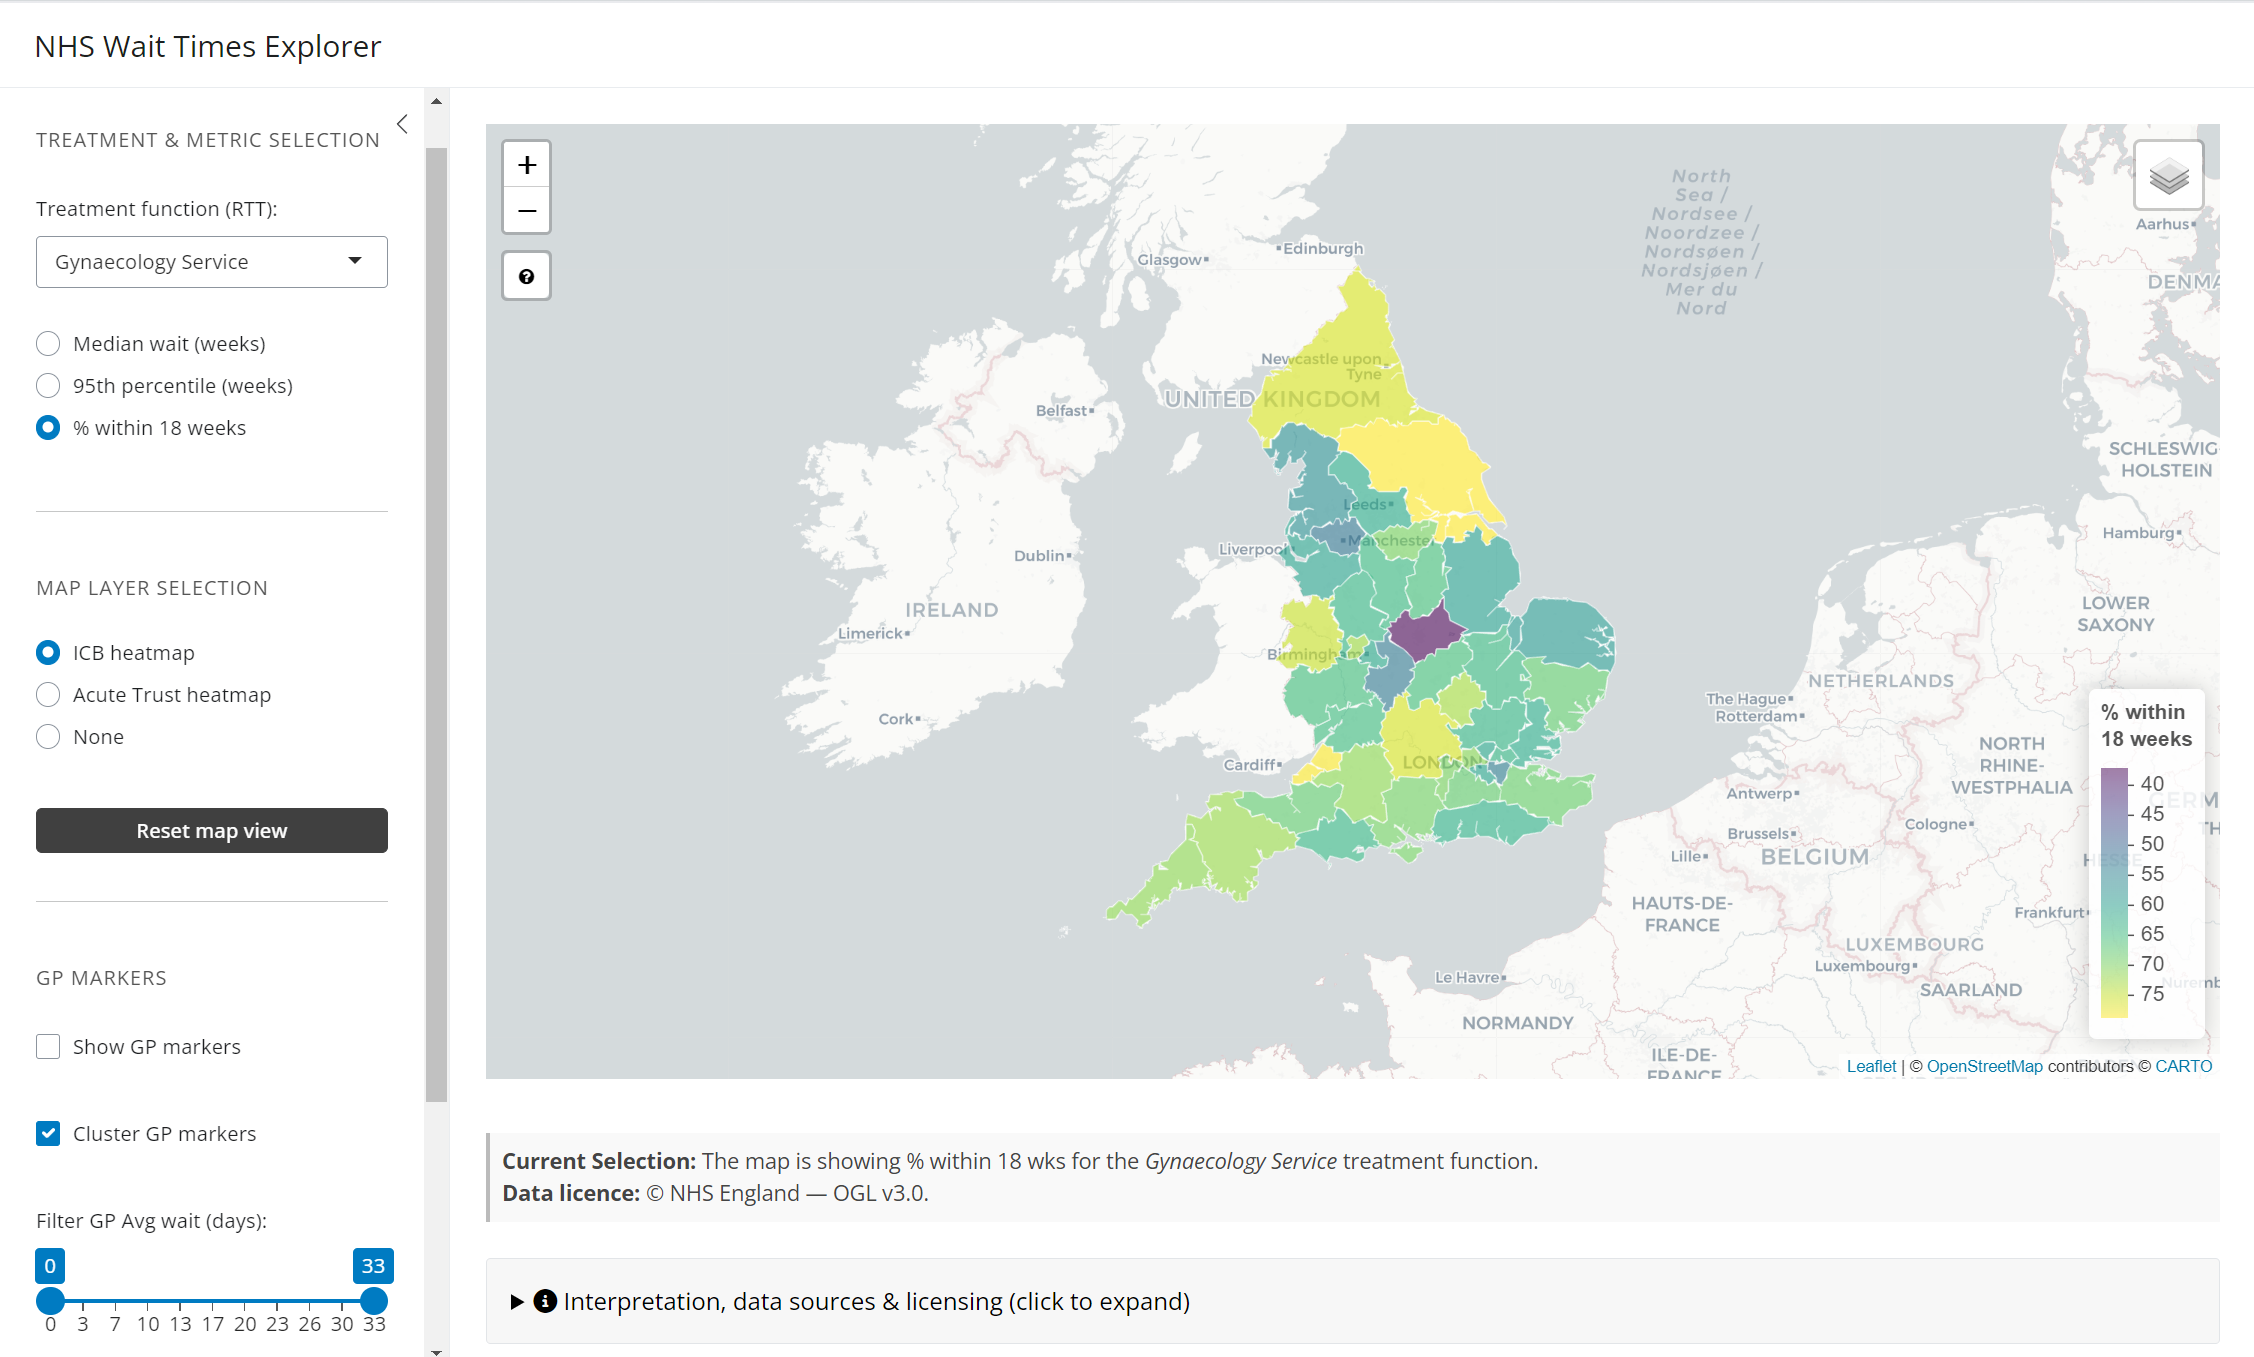Image resolution: width=2254 pixels, height=1357 pixels.
Task: Enable the Show GP markers checkbox
Action: pyautogui.click(x=48, y=1047)
